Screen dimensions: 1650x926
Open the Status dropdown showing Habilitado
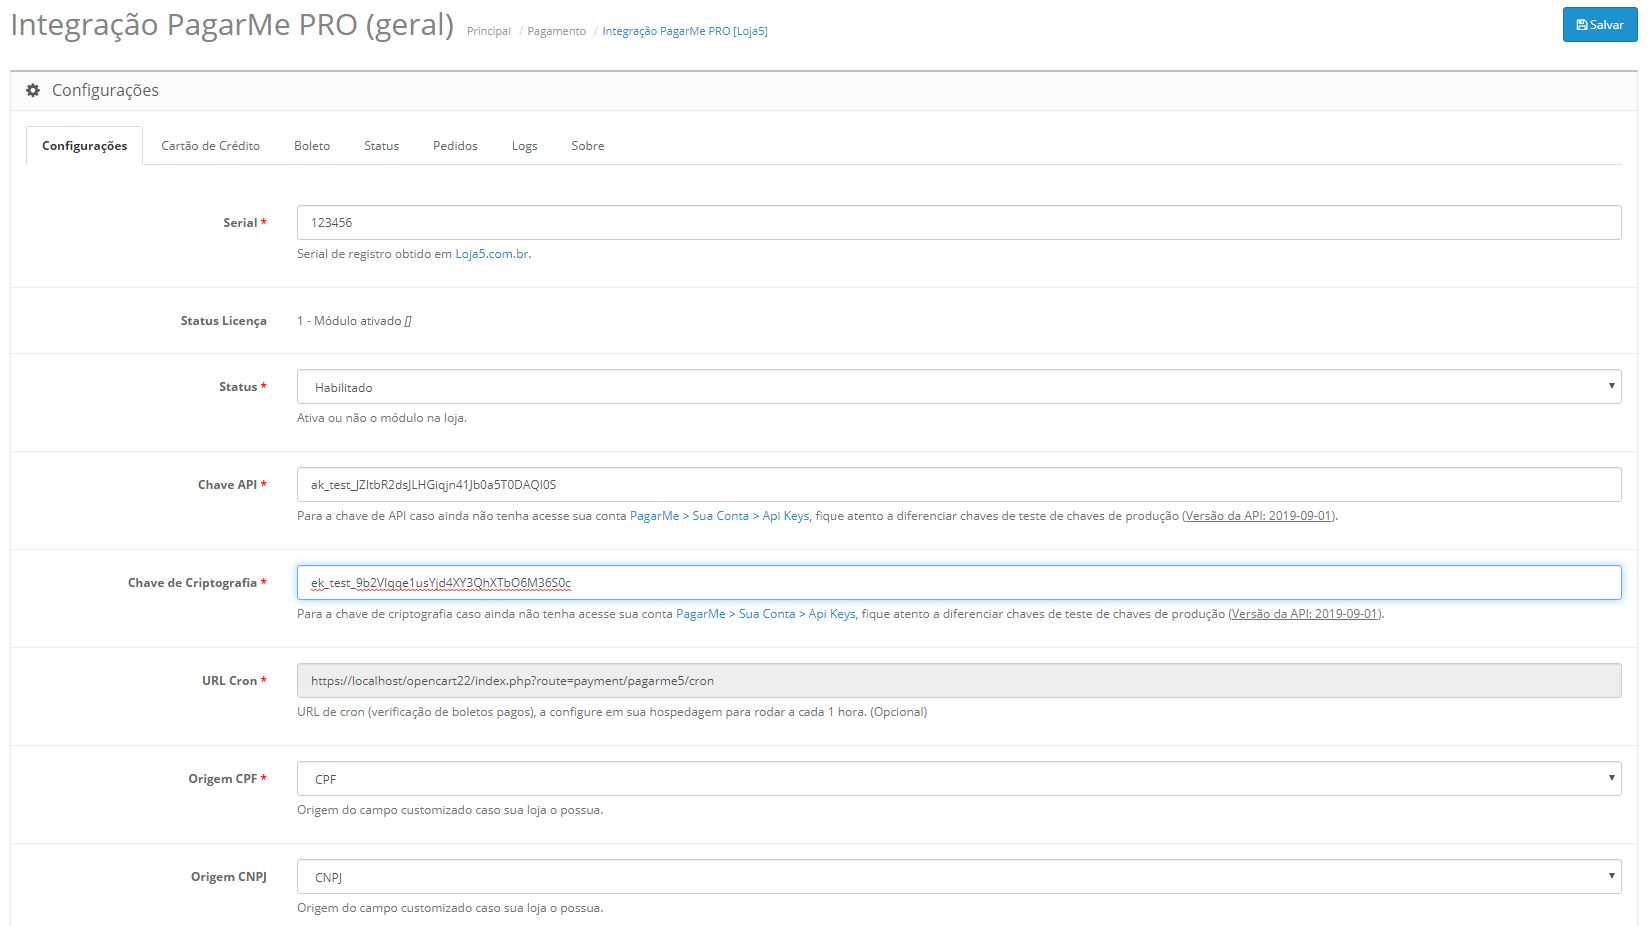958,386
